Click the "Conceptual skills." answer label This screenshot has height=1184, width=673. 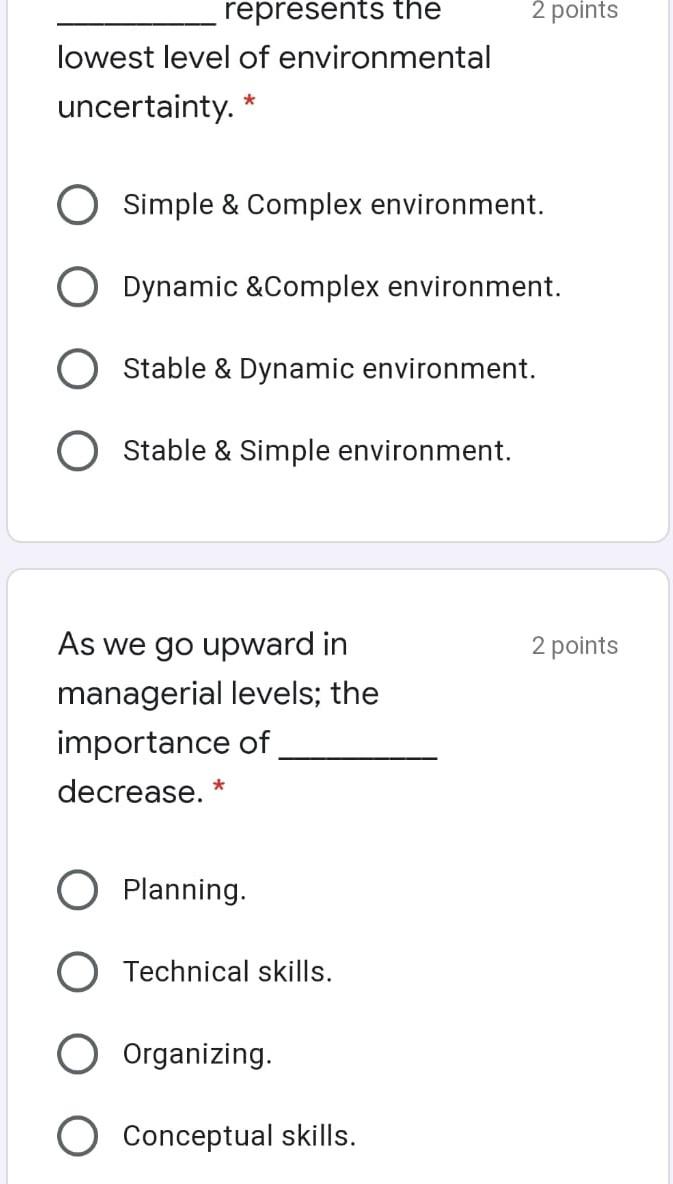pos(239,1136)
